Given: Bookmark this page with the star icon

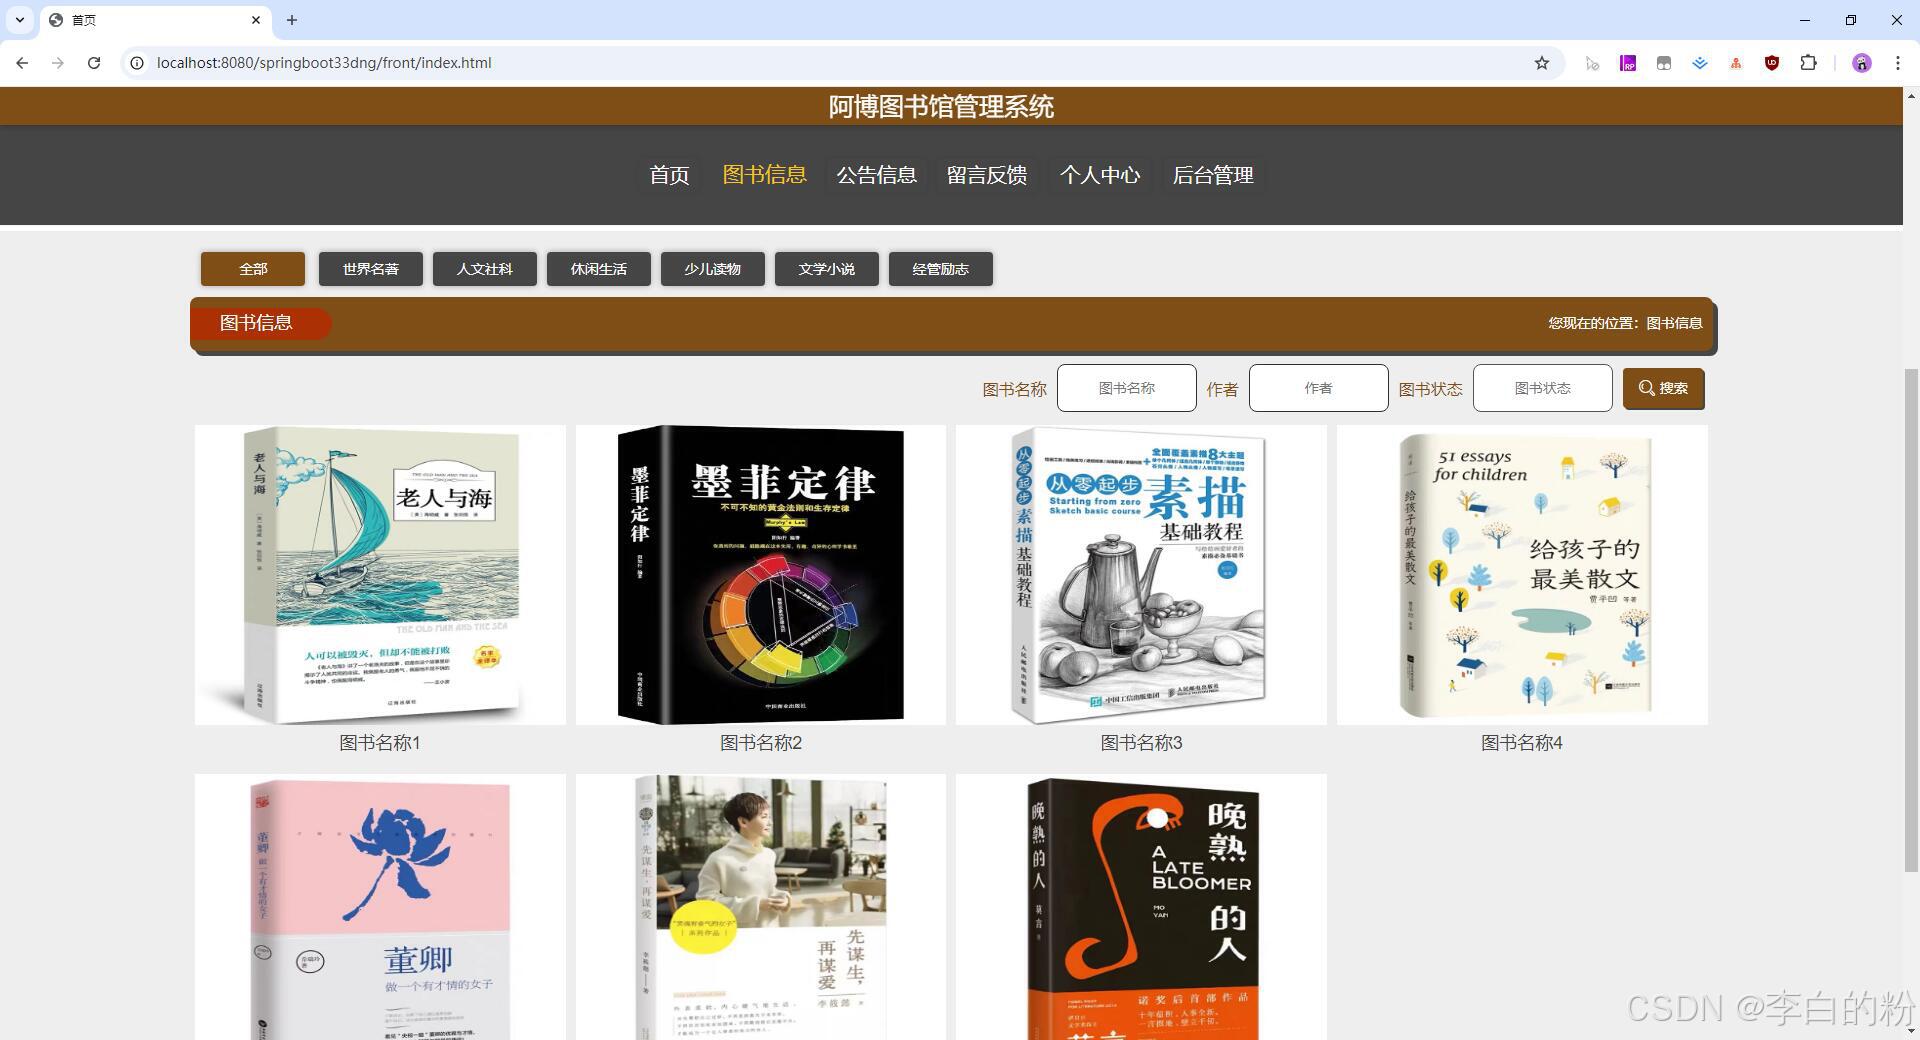Looking at the screenshot, I should click(1542, 63).
